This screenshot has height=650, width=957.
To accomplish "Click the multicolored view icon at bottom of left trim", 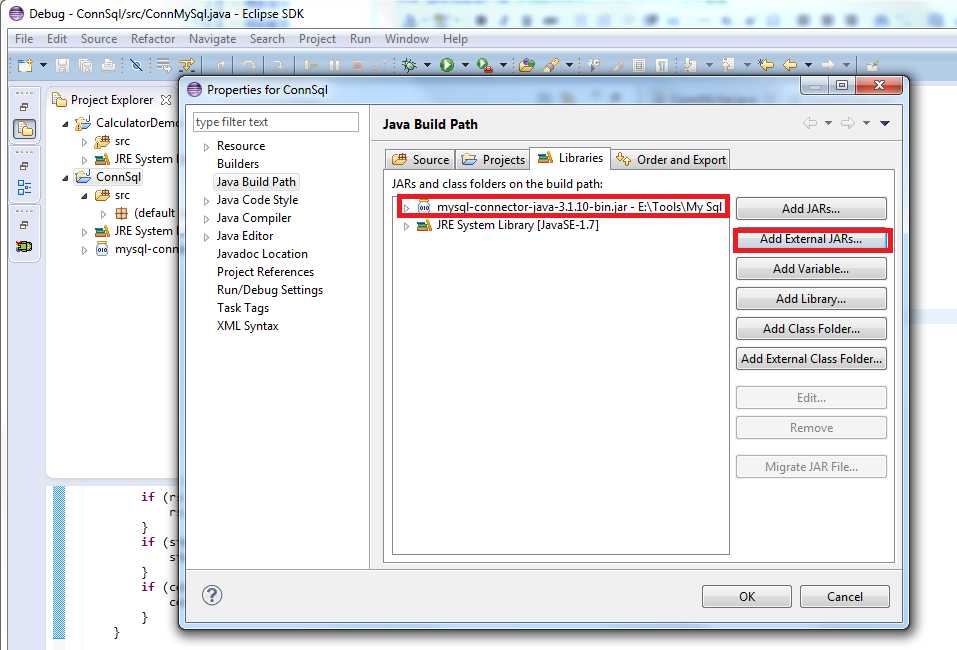I will click(24, 247).
